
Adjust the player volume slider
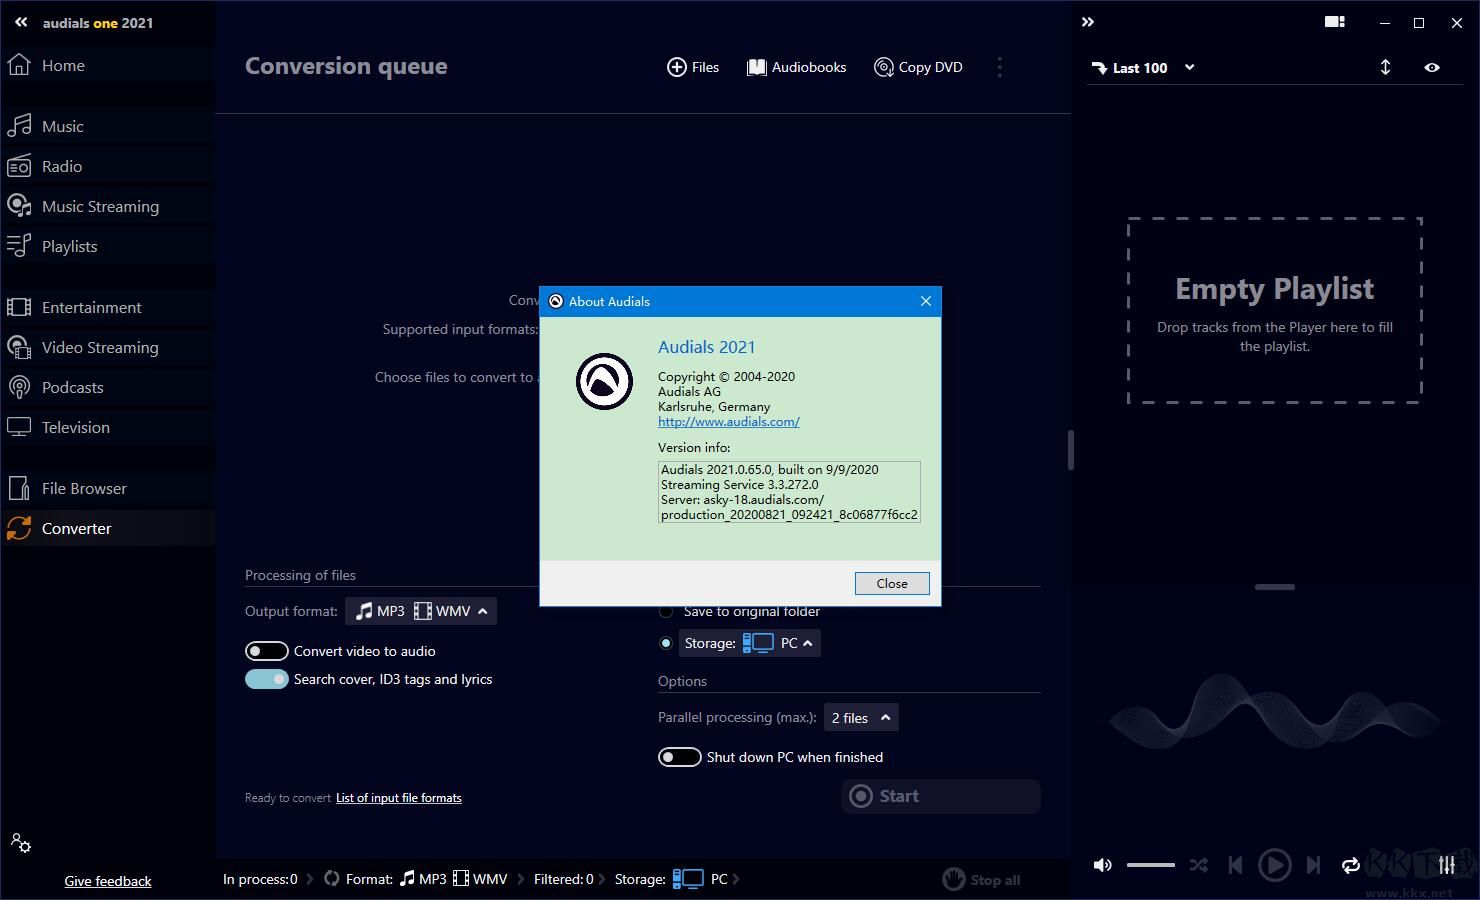click(x=1150, y=865)
